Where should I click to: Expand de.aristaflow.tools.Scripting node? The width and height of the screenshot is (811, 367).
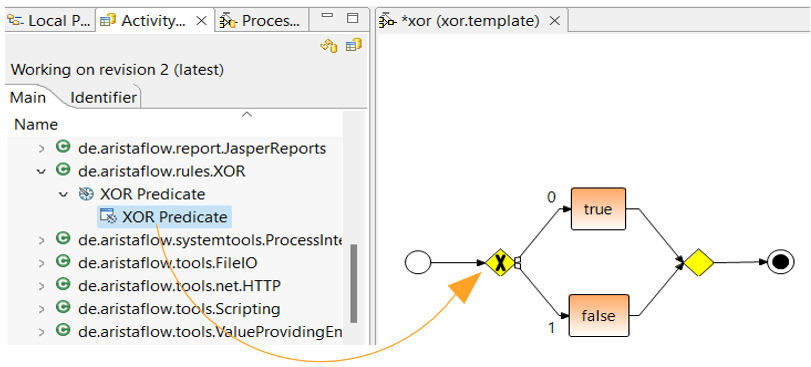41,309
